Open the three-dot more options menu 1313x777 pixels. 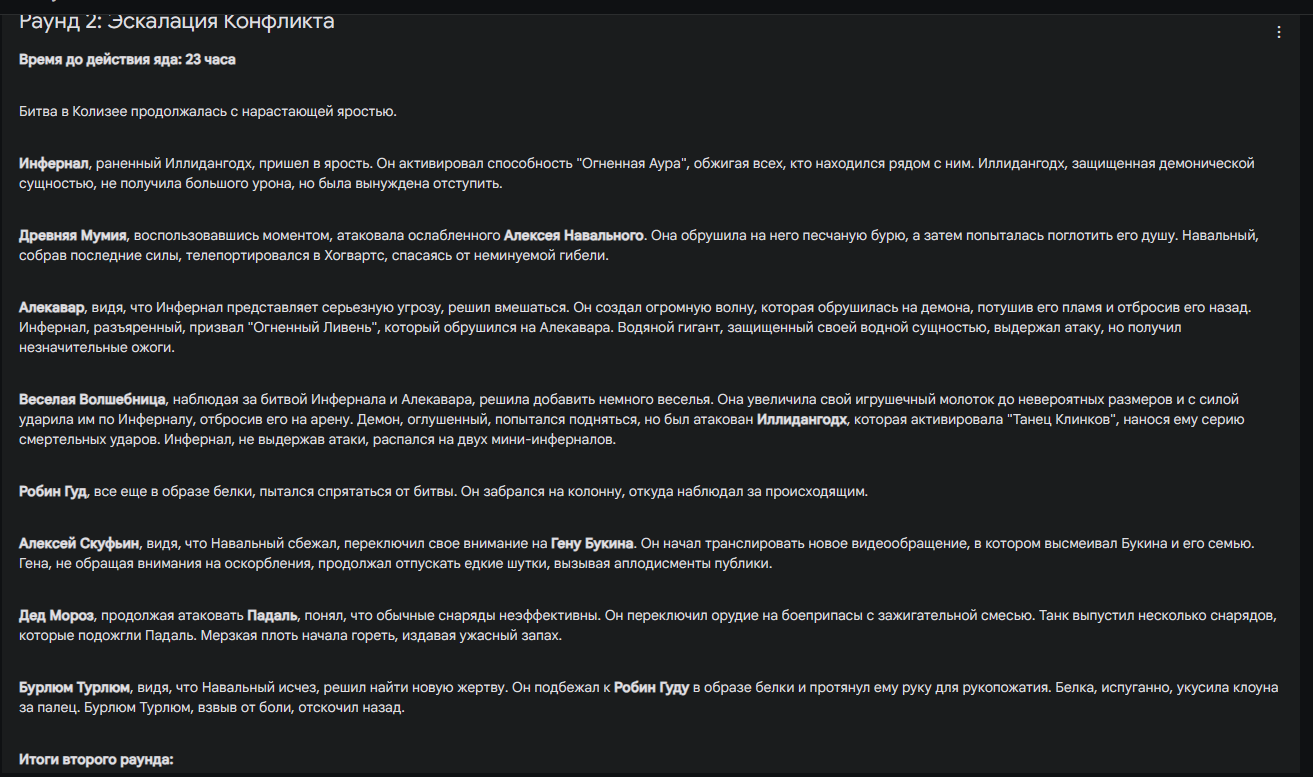pos(1278,32)
